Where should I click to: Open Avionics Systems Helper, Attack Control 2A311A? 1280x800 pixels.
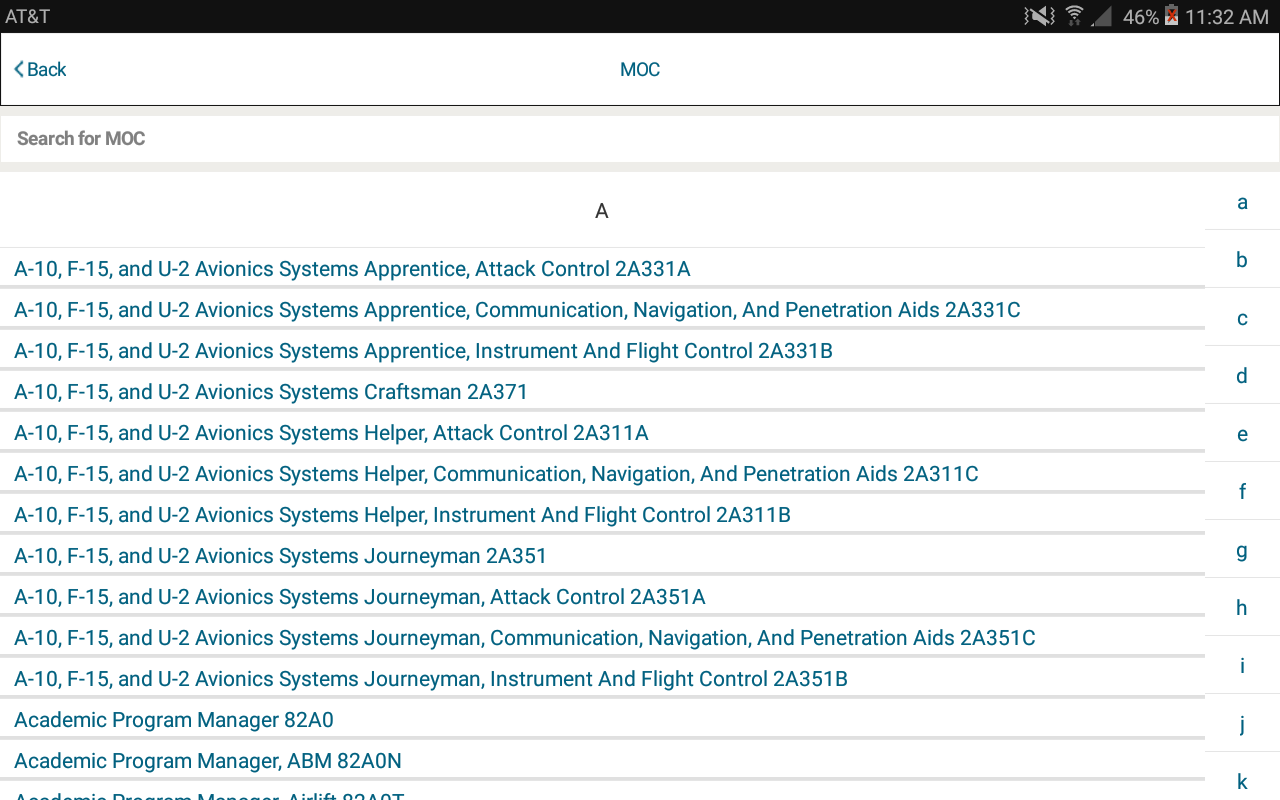(331, 433)
